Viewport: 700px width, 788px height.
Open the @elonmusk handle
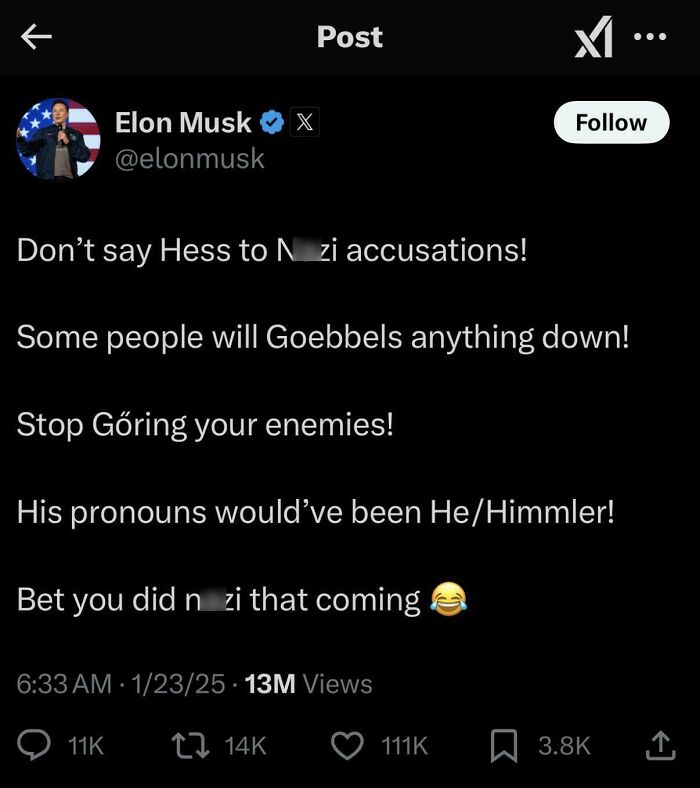coord(190,158)
